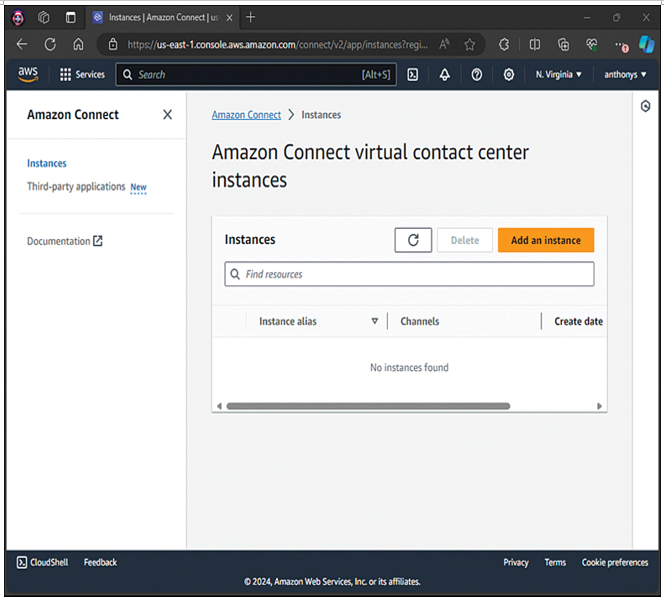Click the browser profile avatar icon
The height and width of the screenshot is (604, 664).
pos(18,18)
